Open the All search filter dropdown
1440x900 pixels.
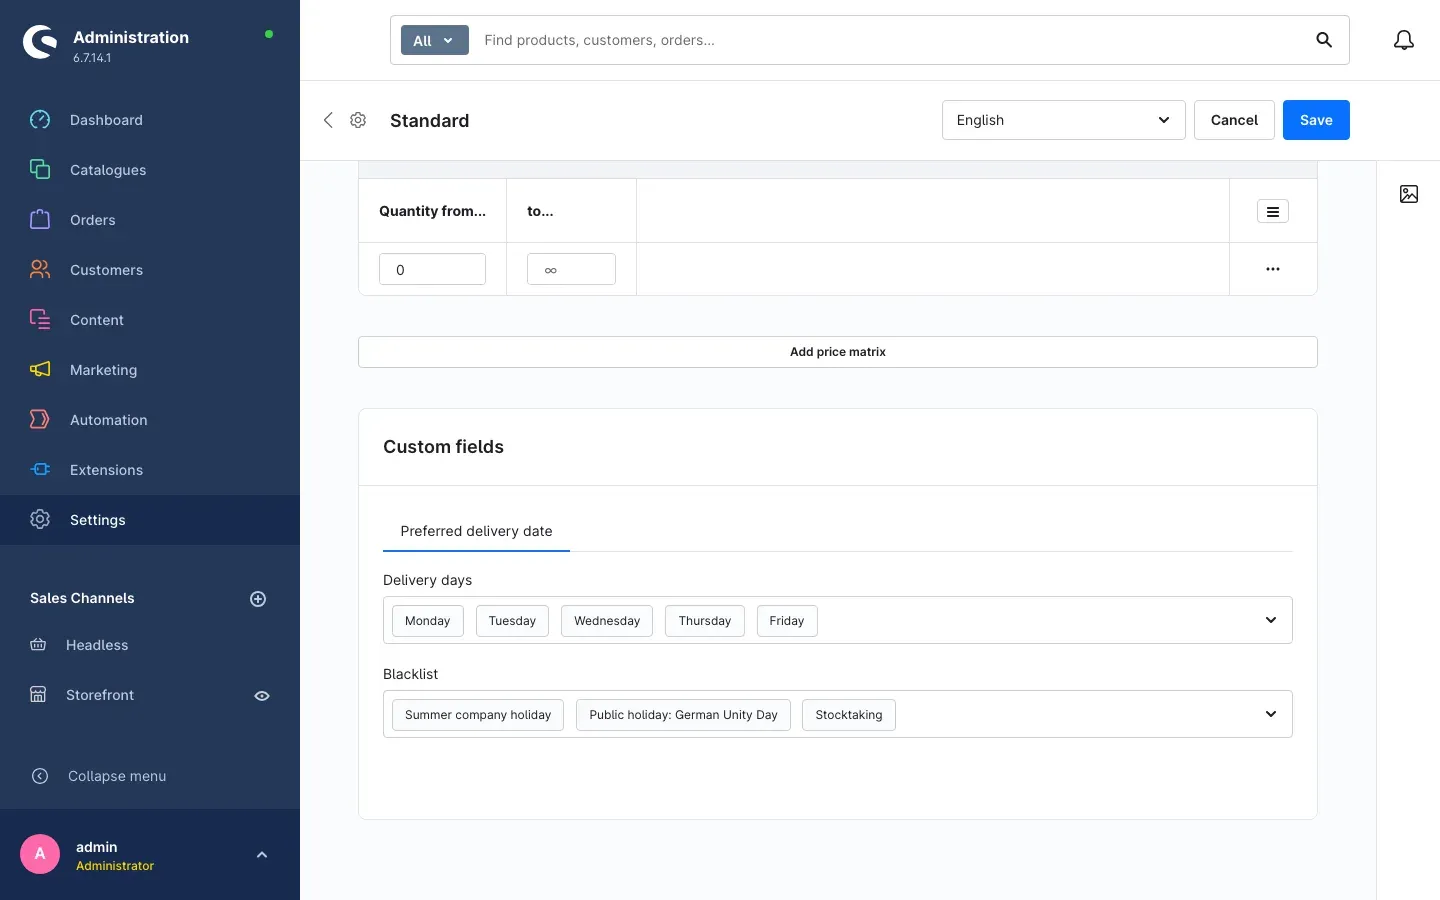coord(435,40)
